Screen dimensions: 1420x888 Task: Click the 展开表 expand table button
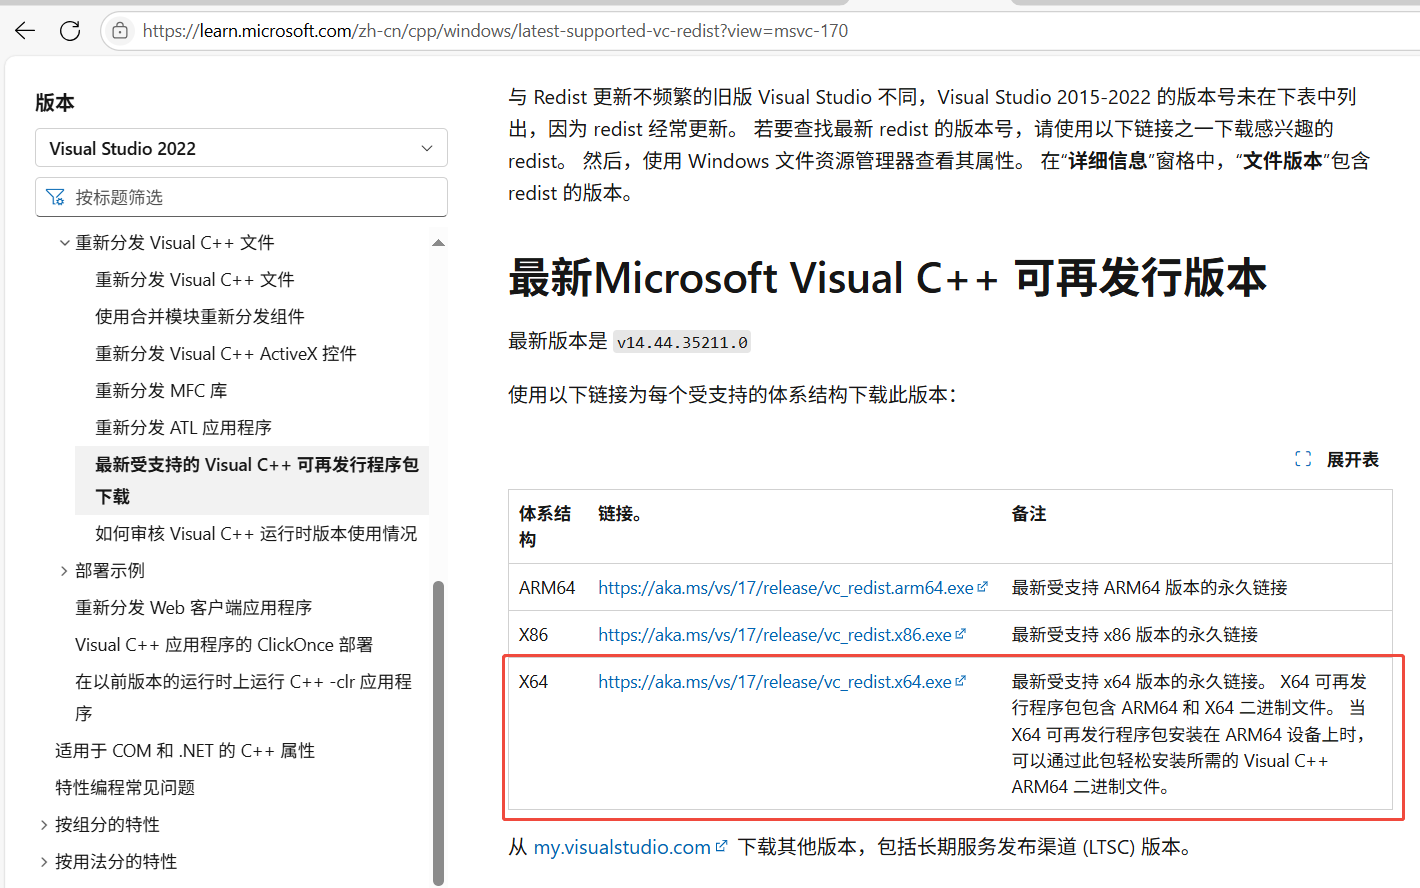[x=1337, y=460]
